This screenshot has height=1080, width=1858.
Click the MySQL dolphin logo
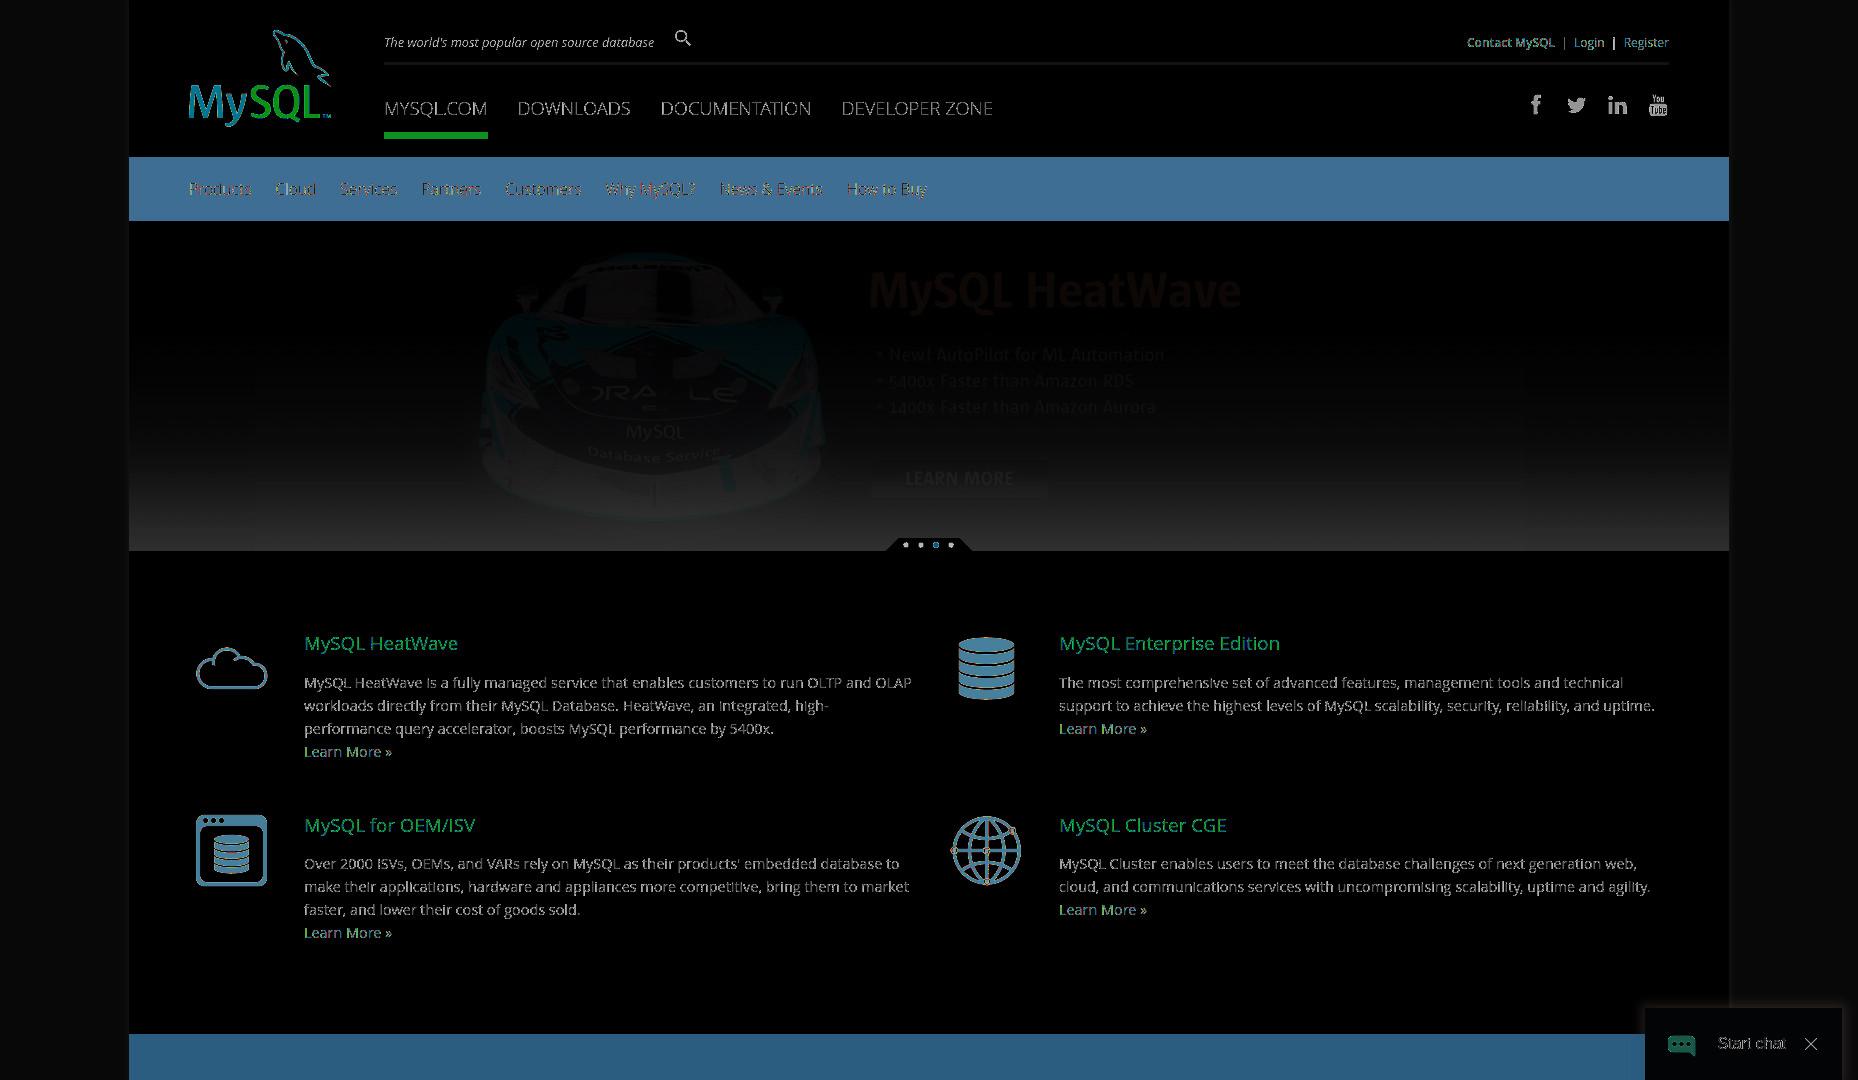[x=260, y=78]
